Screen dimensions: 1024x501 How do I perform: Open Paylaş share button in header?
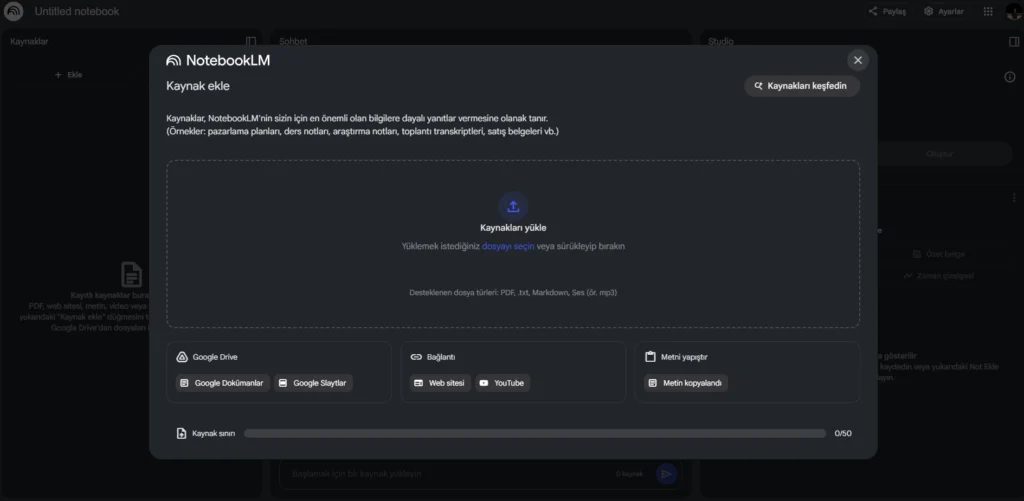(887, 11)
